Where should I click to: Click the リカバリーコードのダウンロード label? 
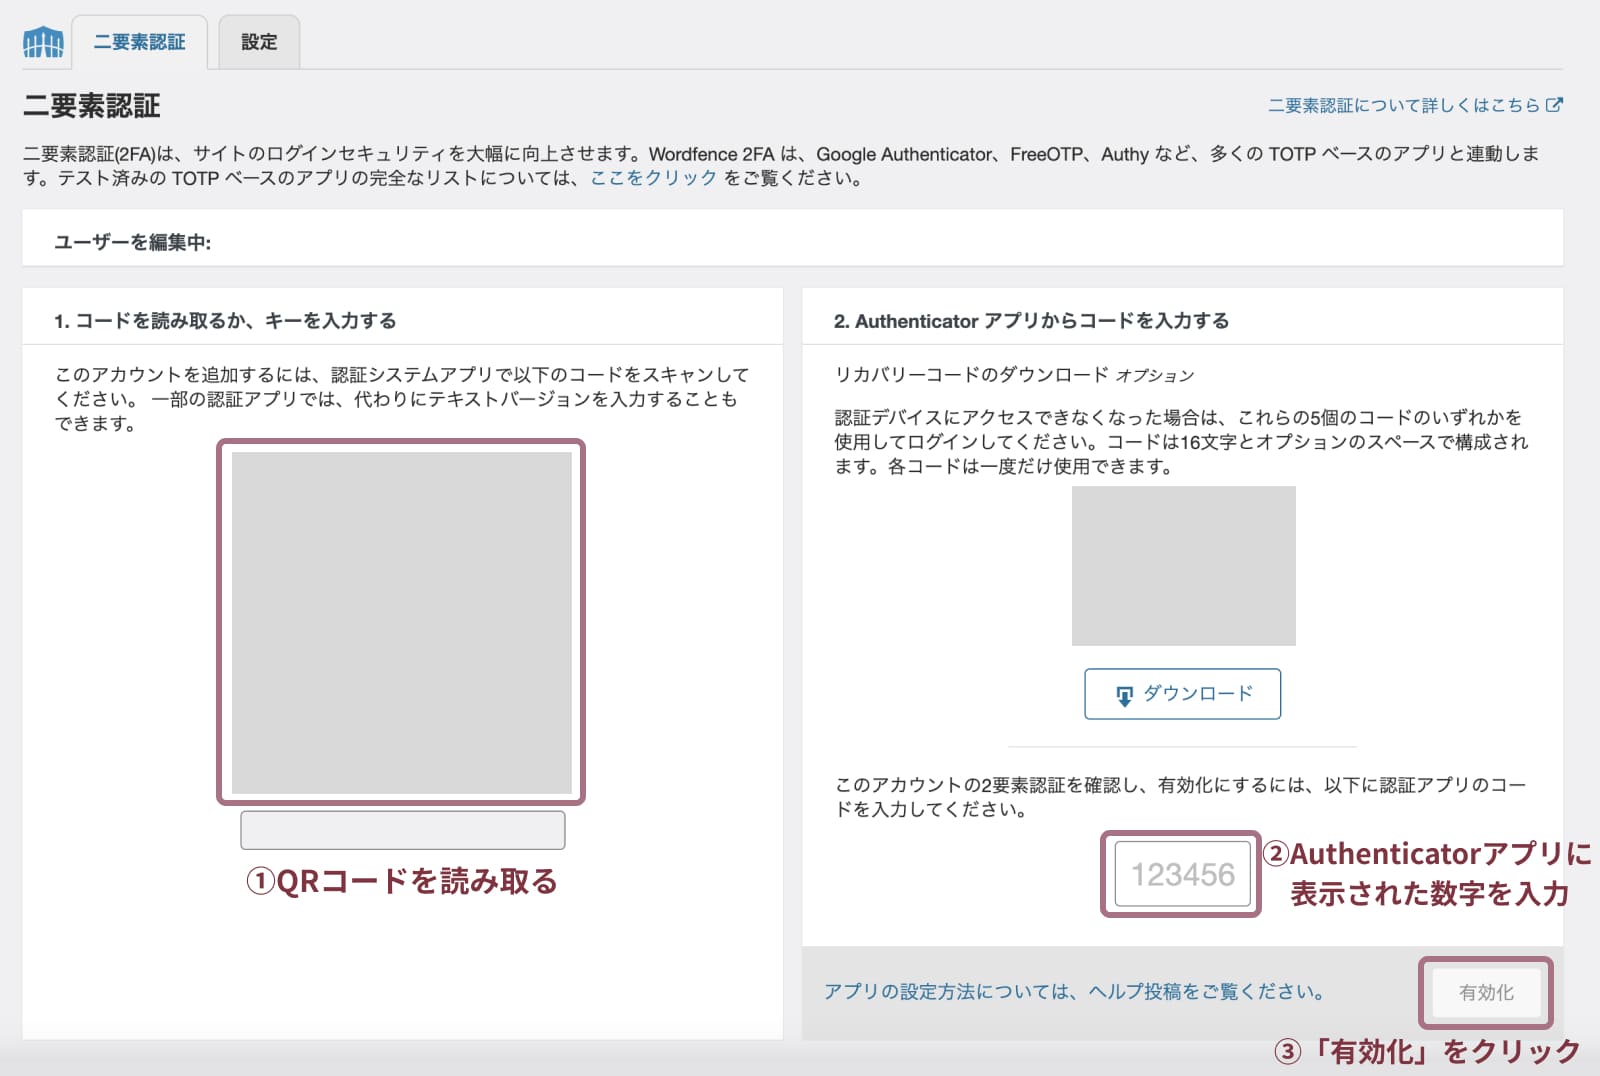pyautogui.click(x=971, y=375)
